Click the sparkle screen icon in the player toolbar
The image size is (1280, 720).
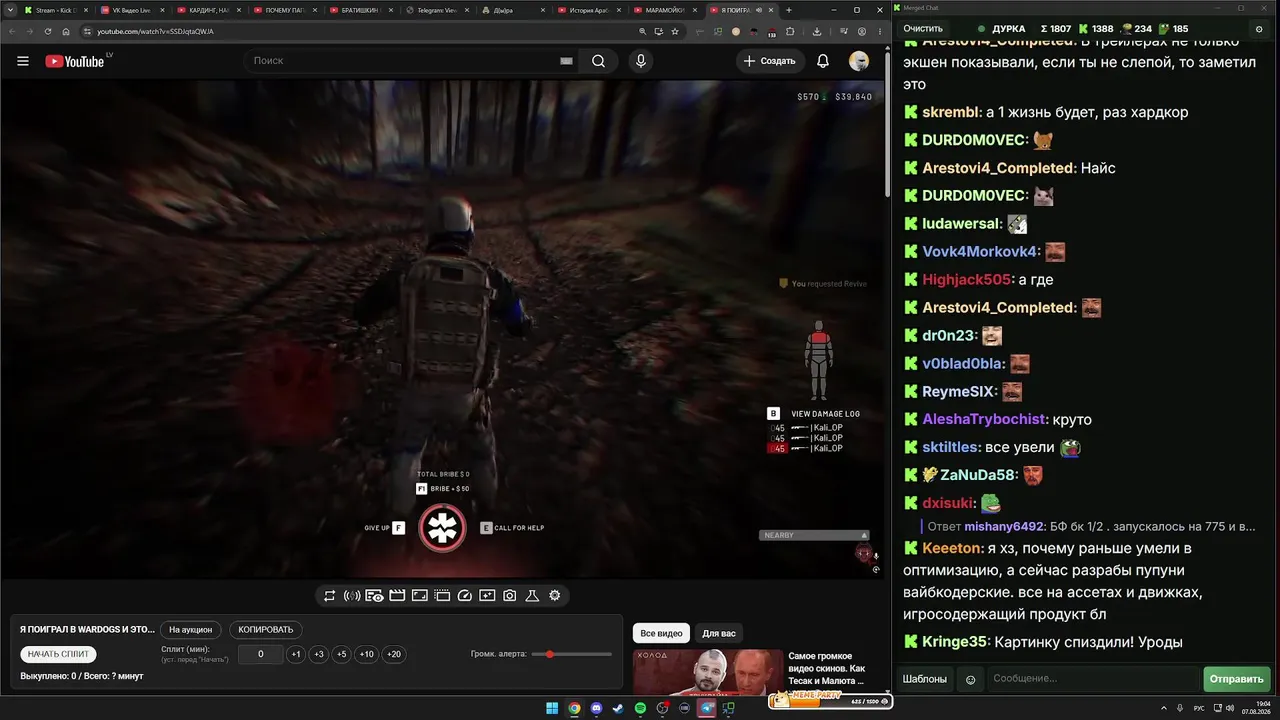click(x=487, y=596)
